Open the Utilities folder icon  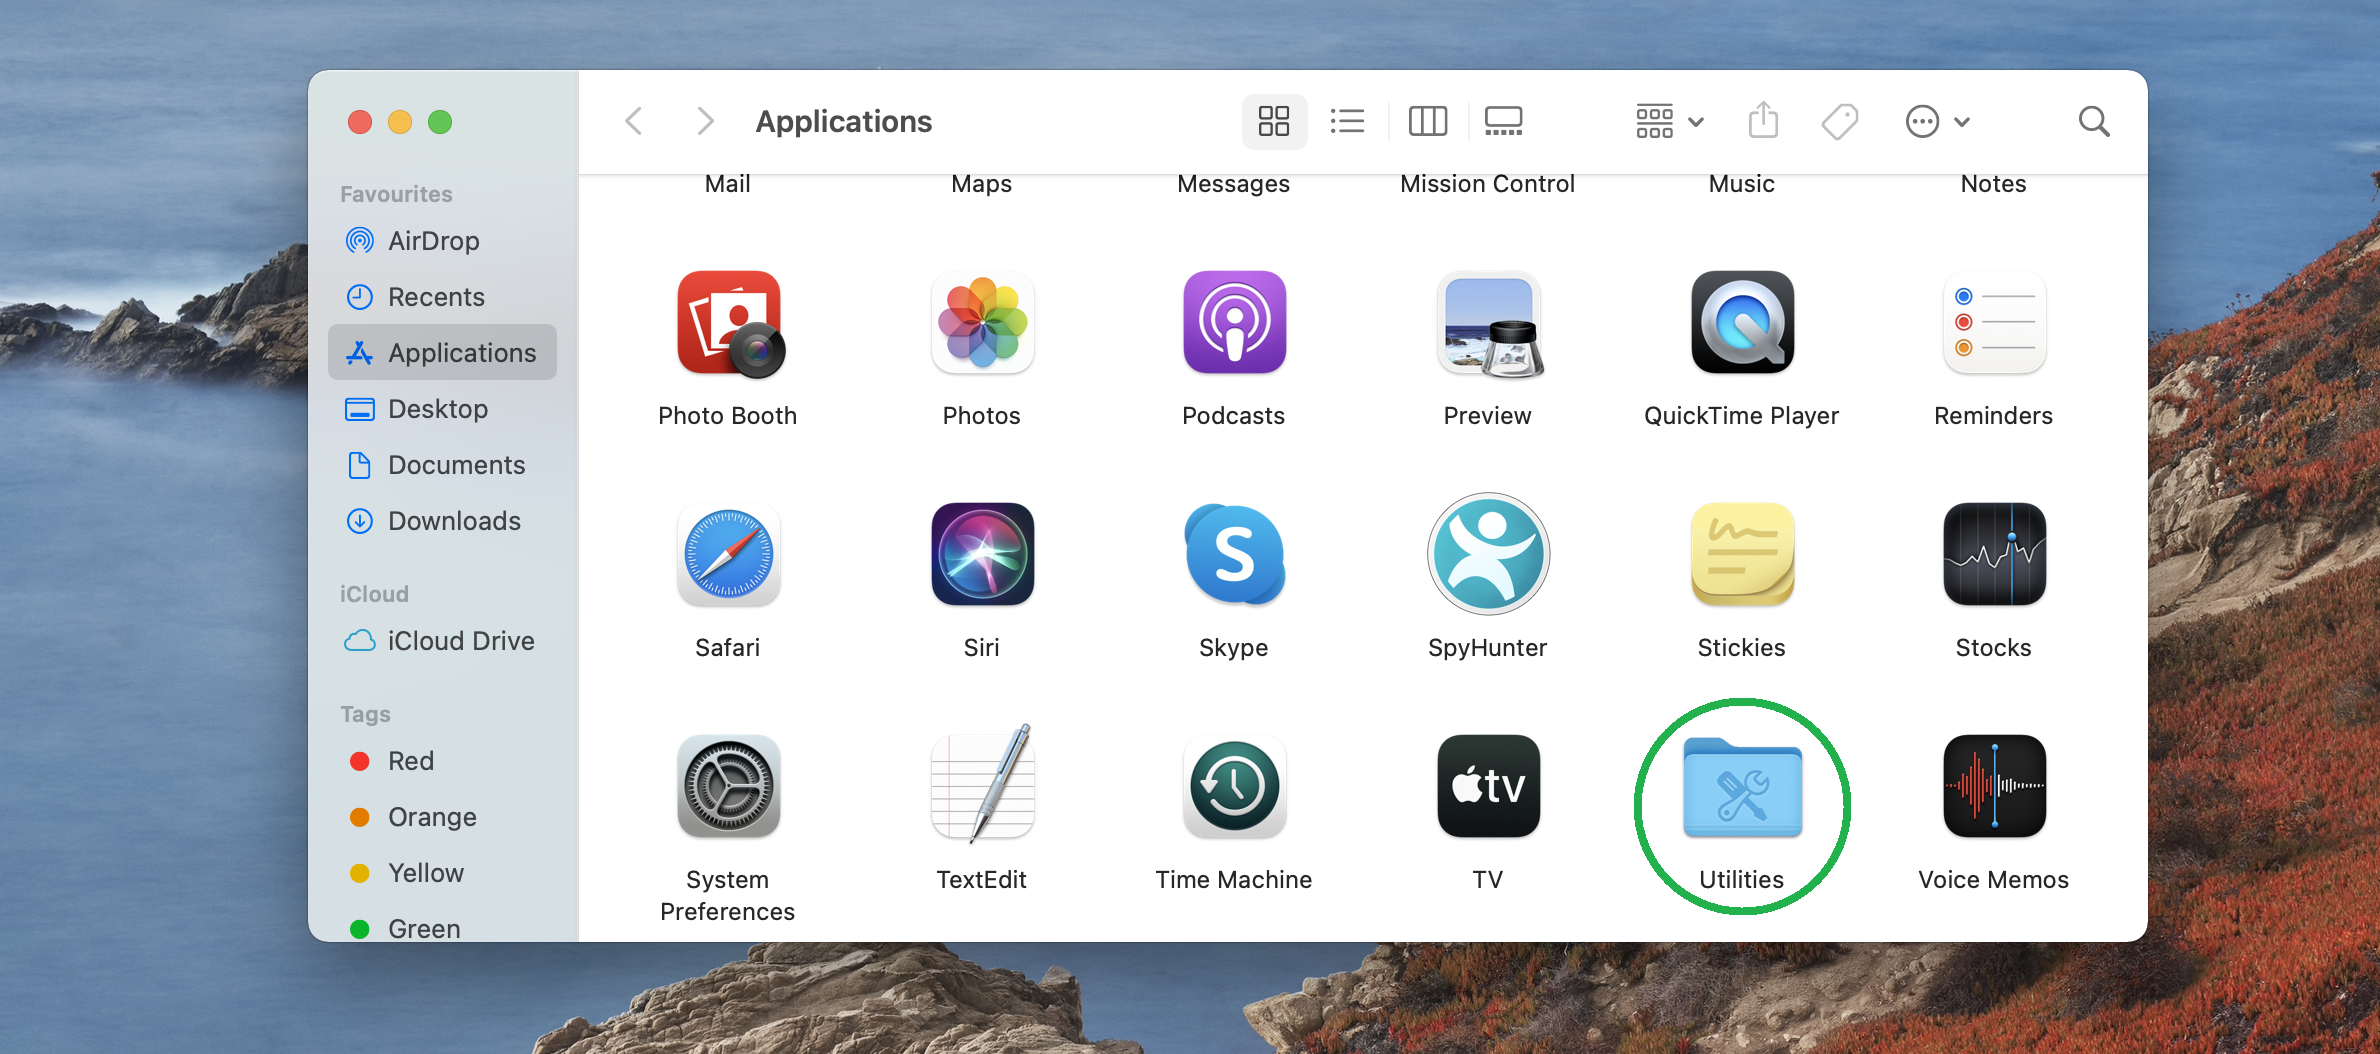click(1742, 788)
